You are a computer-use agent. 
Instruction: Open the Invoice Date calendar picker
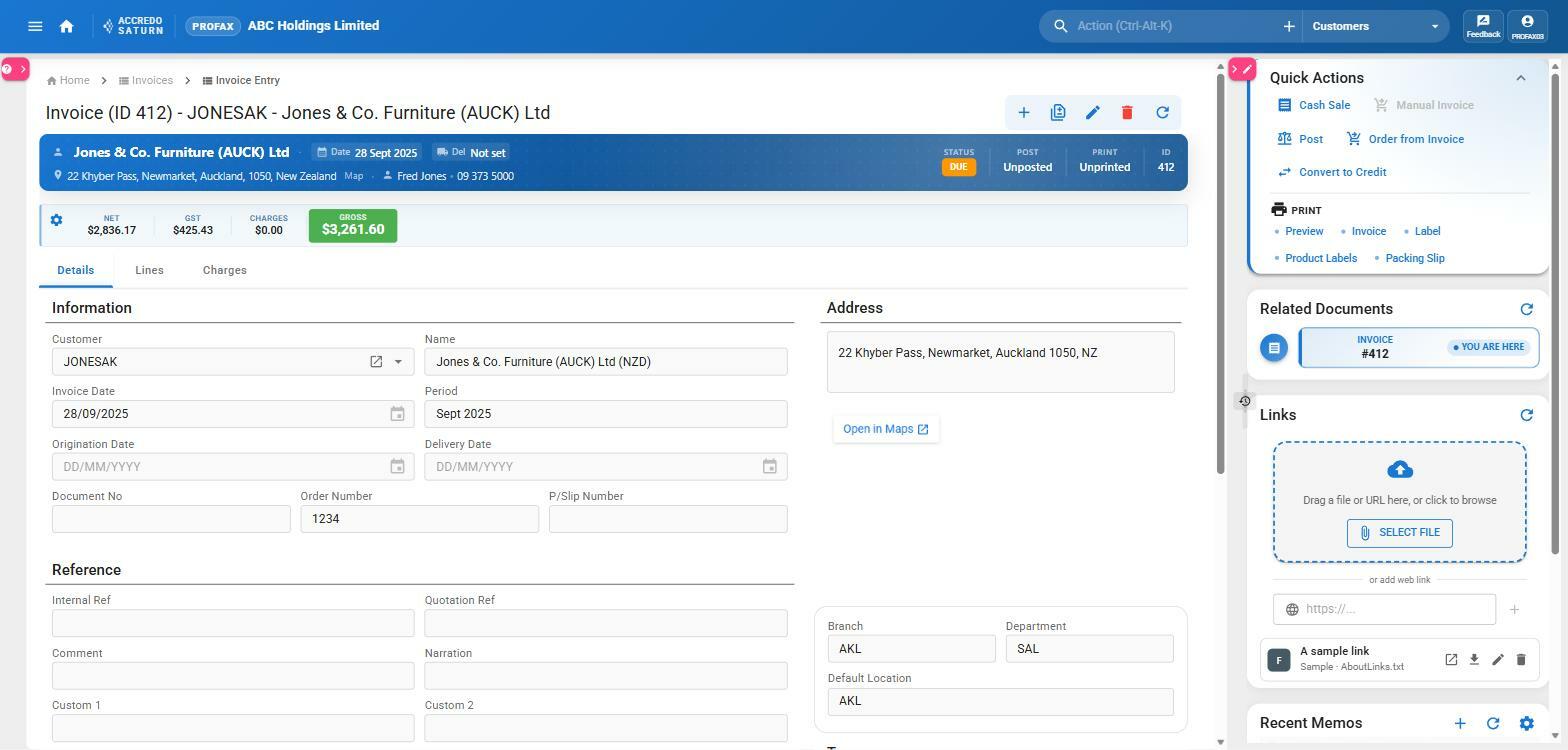pyautogui.click(x=397, y=414)
